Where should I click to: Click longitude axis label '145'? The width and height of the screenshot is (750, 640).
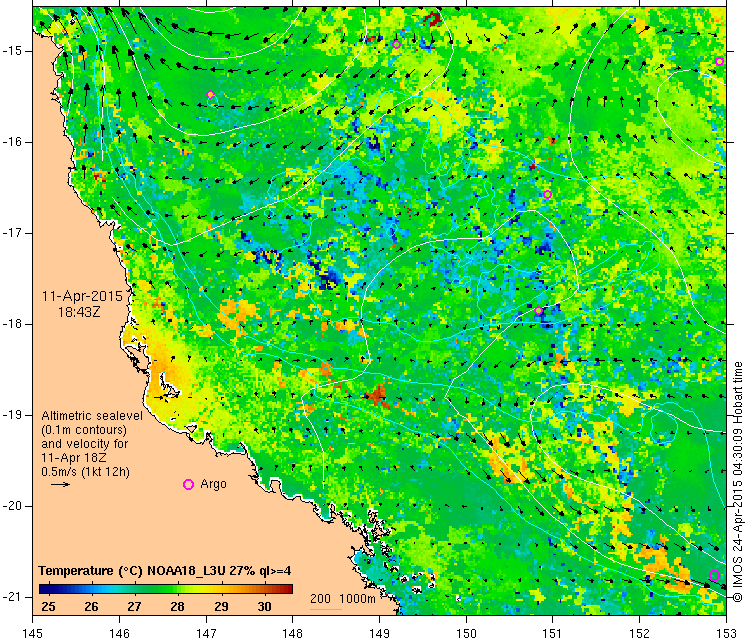click(x=33, y=634)
